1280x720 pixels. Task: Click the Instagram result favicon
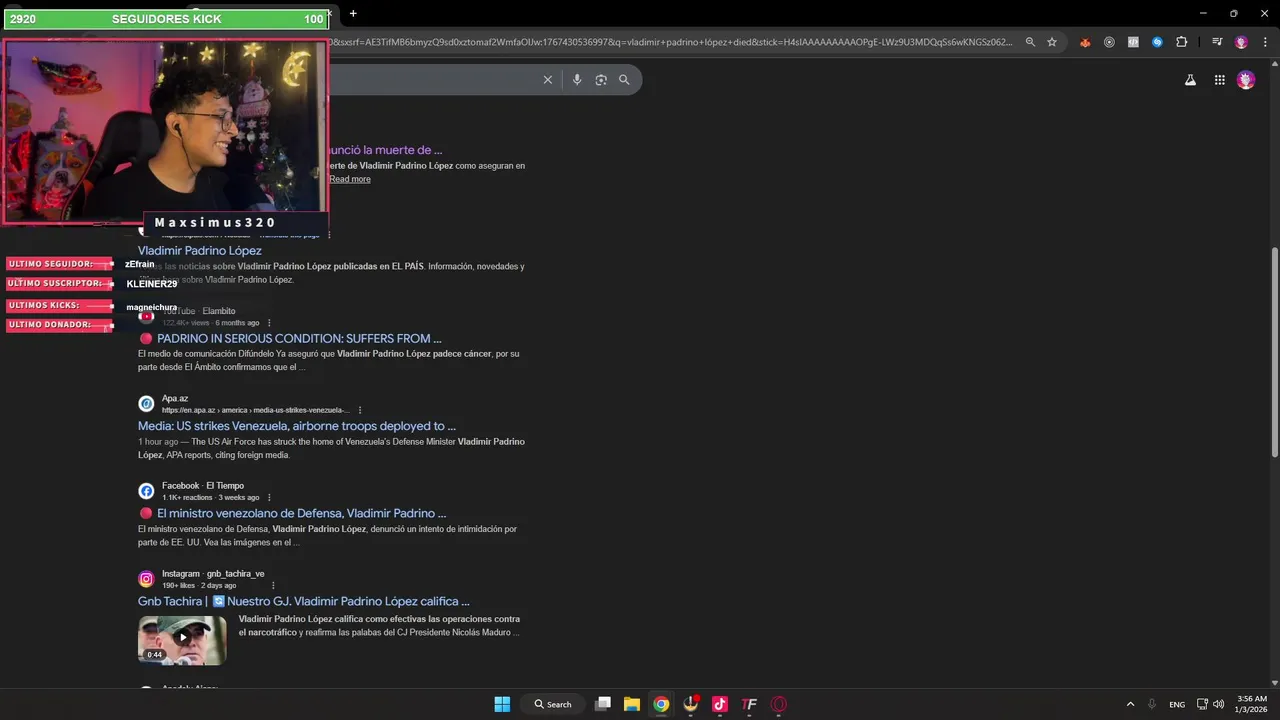pyautogui.click(x=146, y=579)
